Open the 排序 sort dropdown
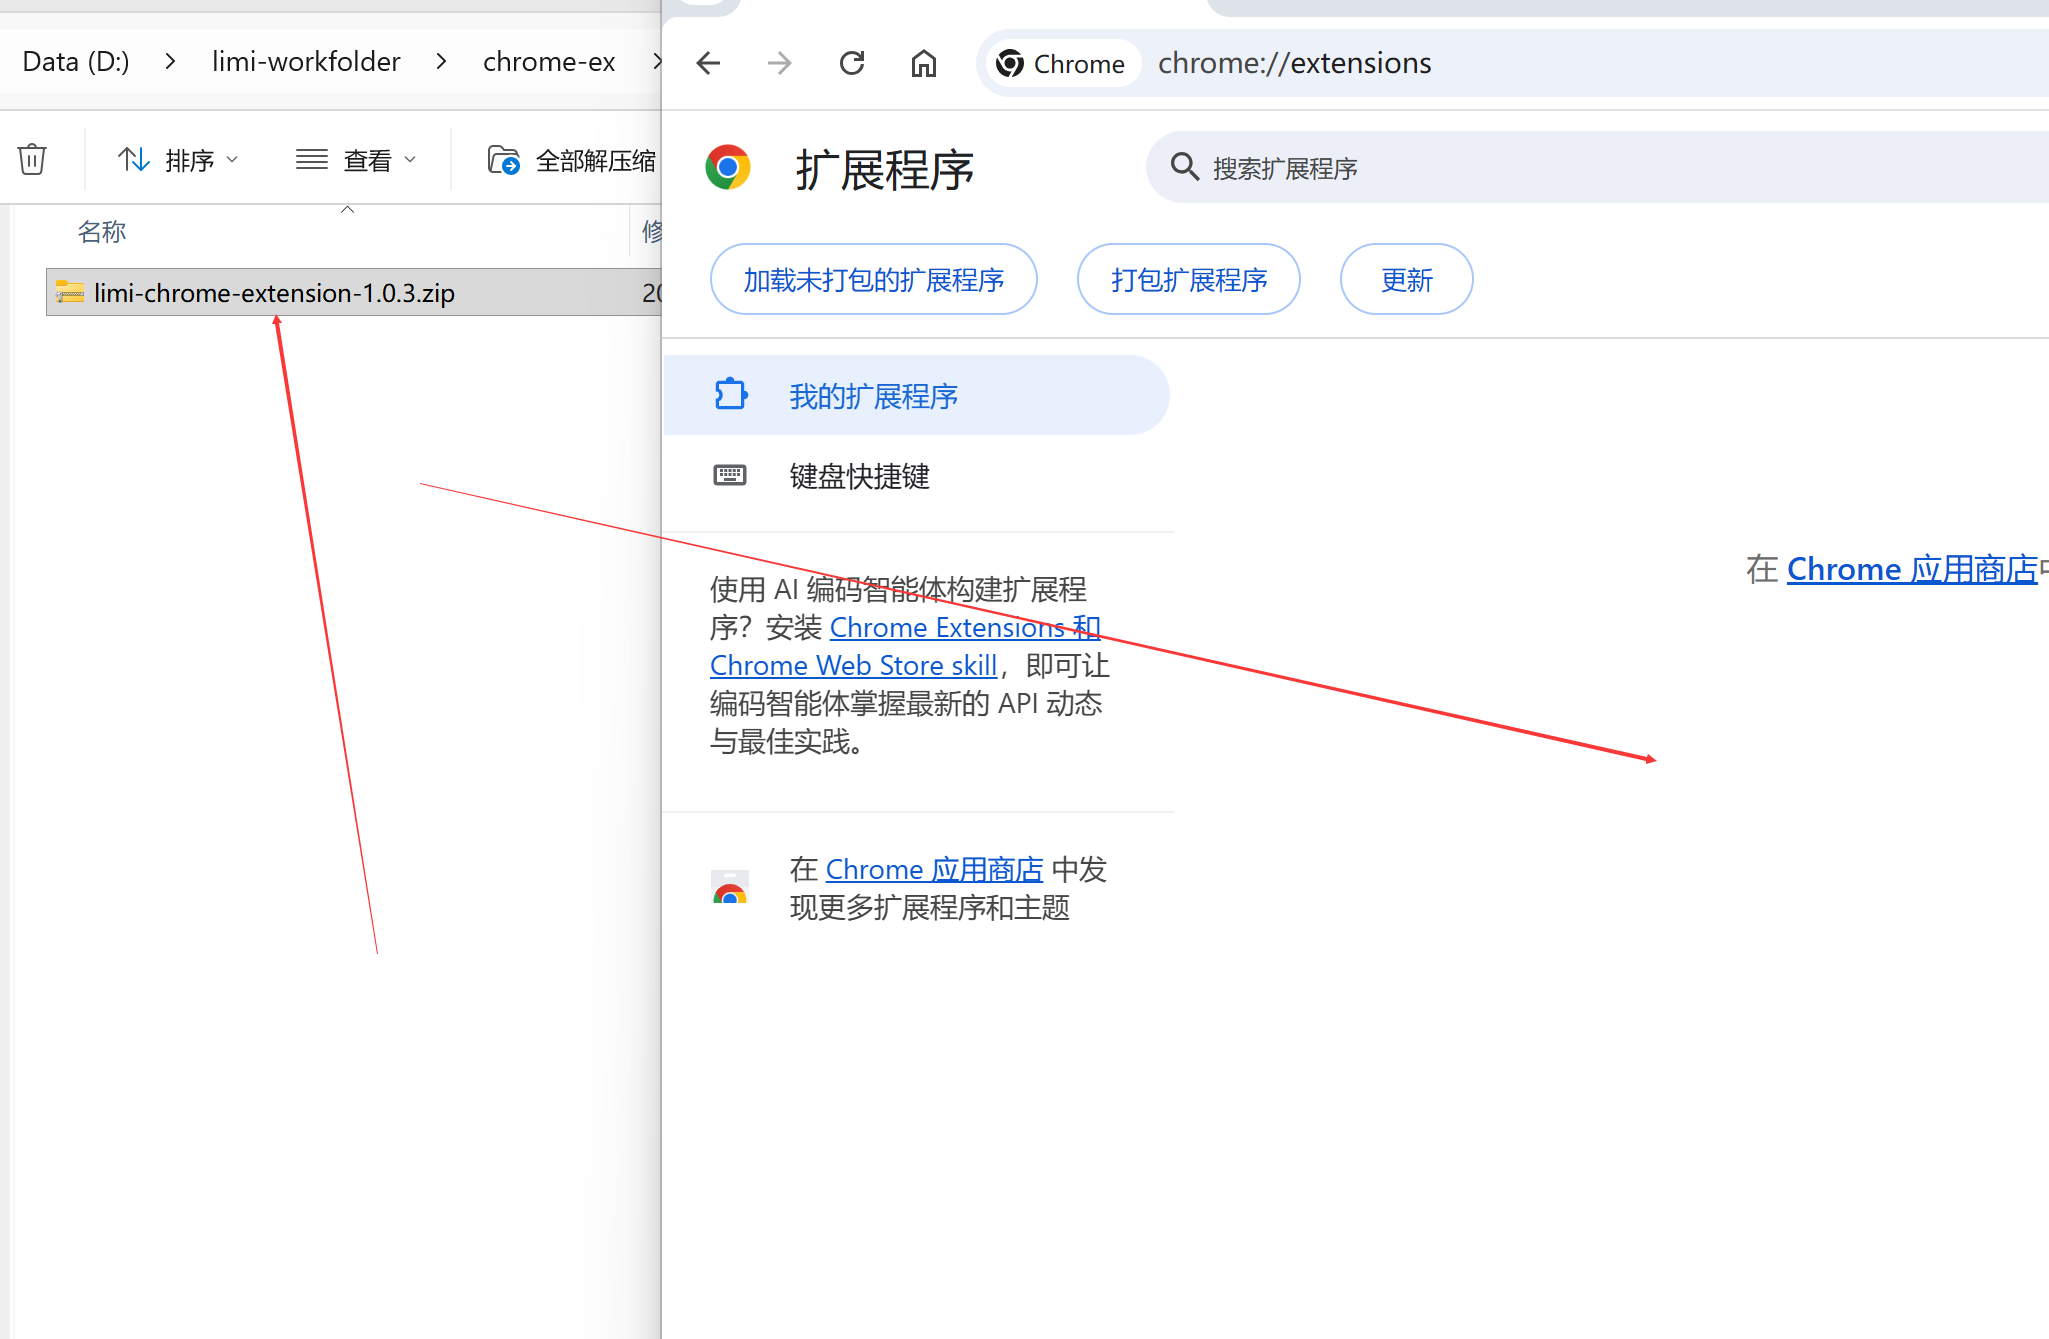The height and width of the screenshot is (1339, 2049). (178, 159)
